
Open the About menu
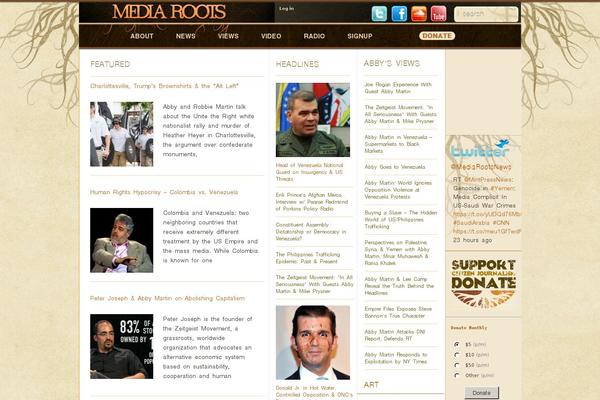142,36
